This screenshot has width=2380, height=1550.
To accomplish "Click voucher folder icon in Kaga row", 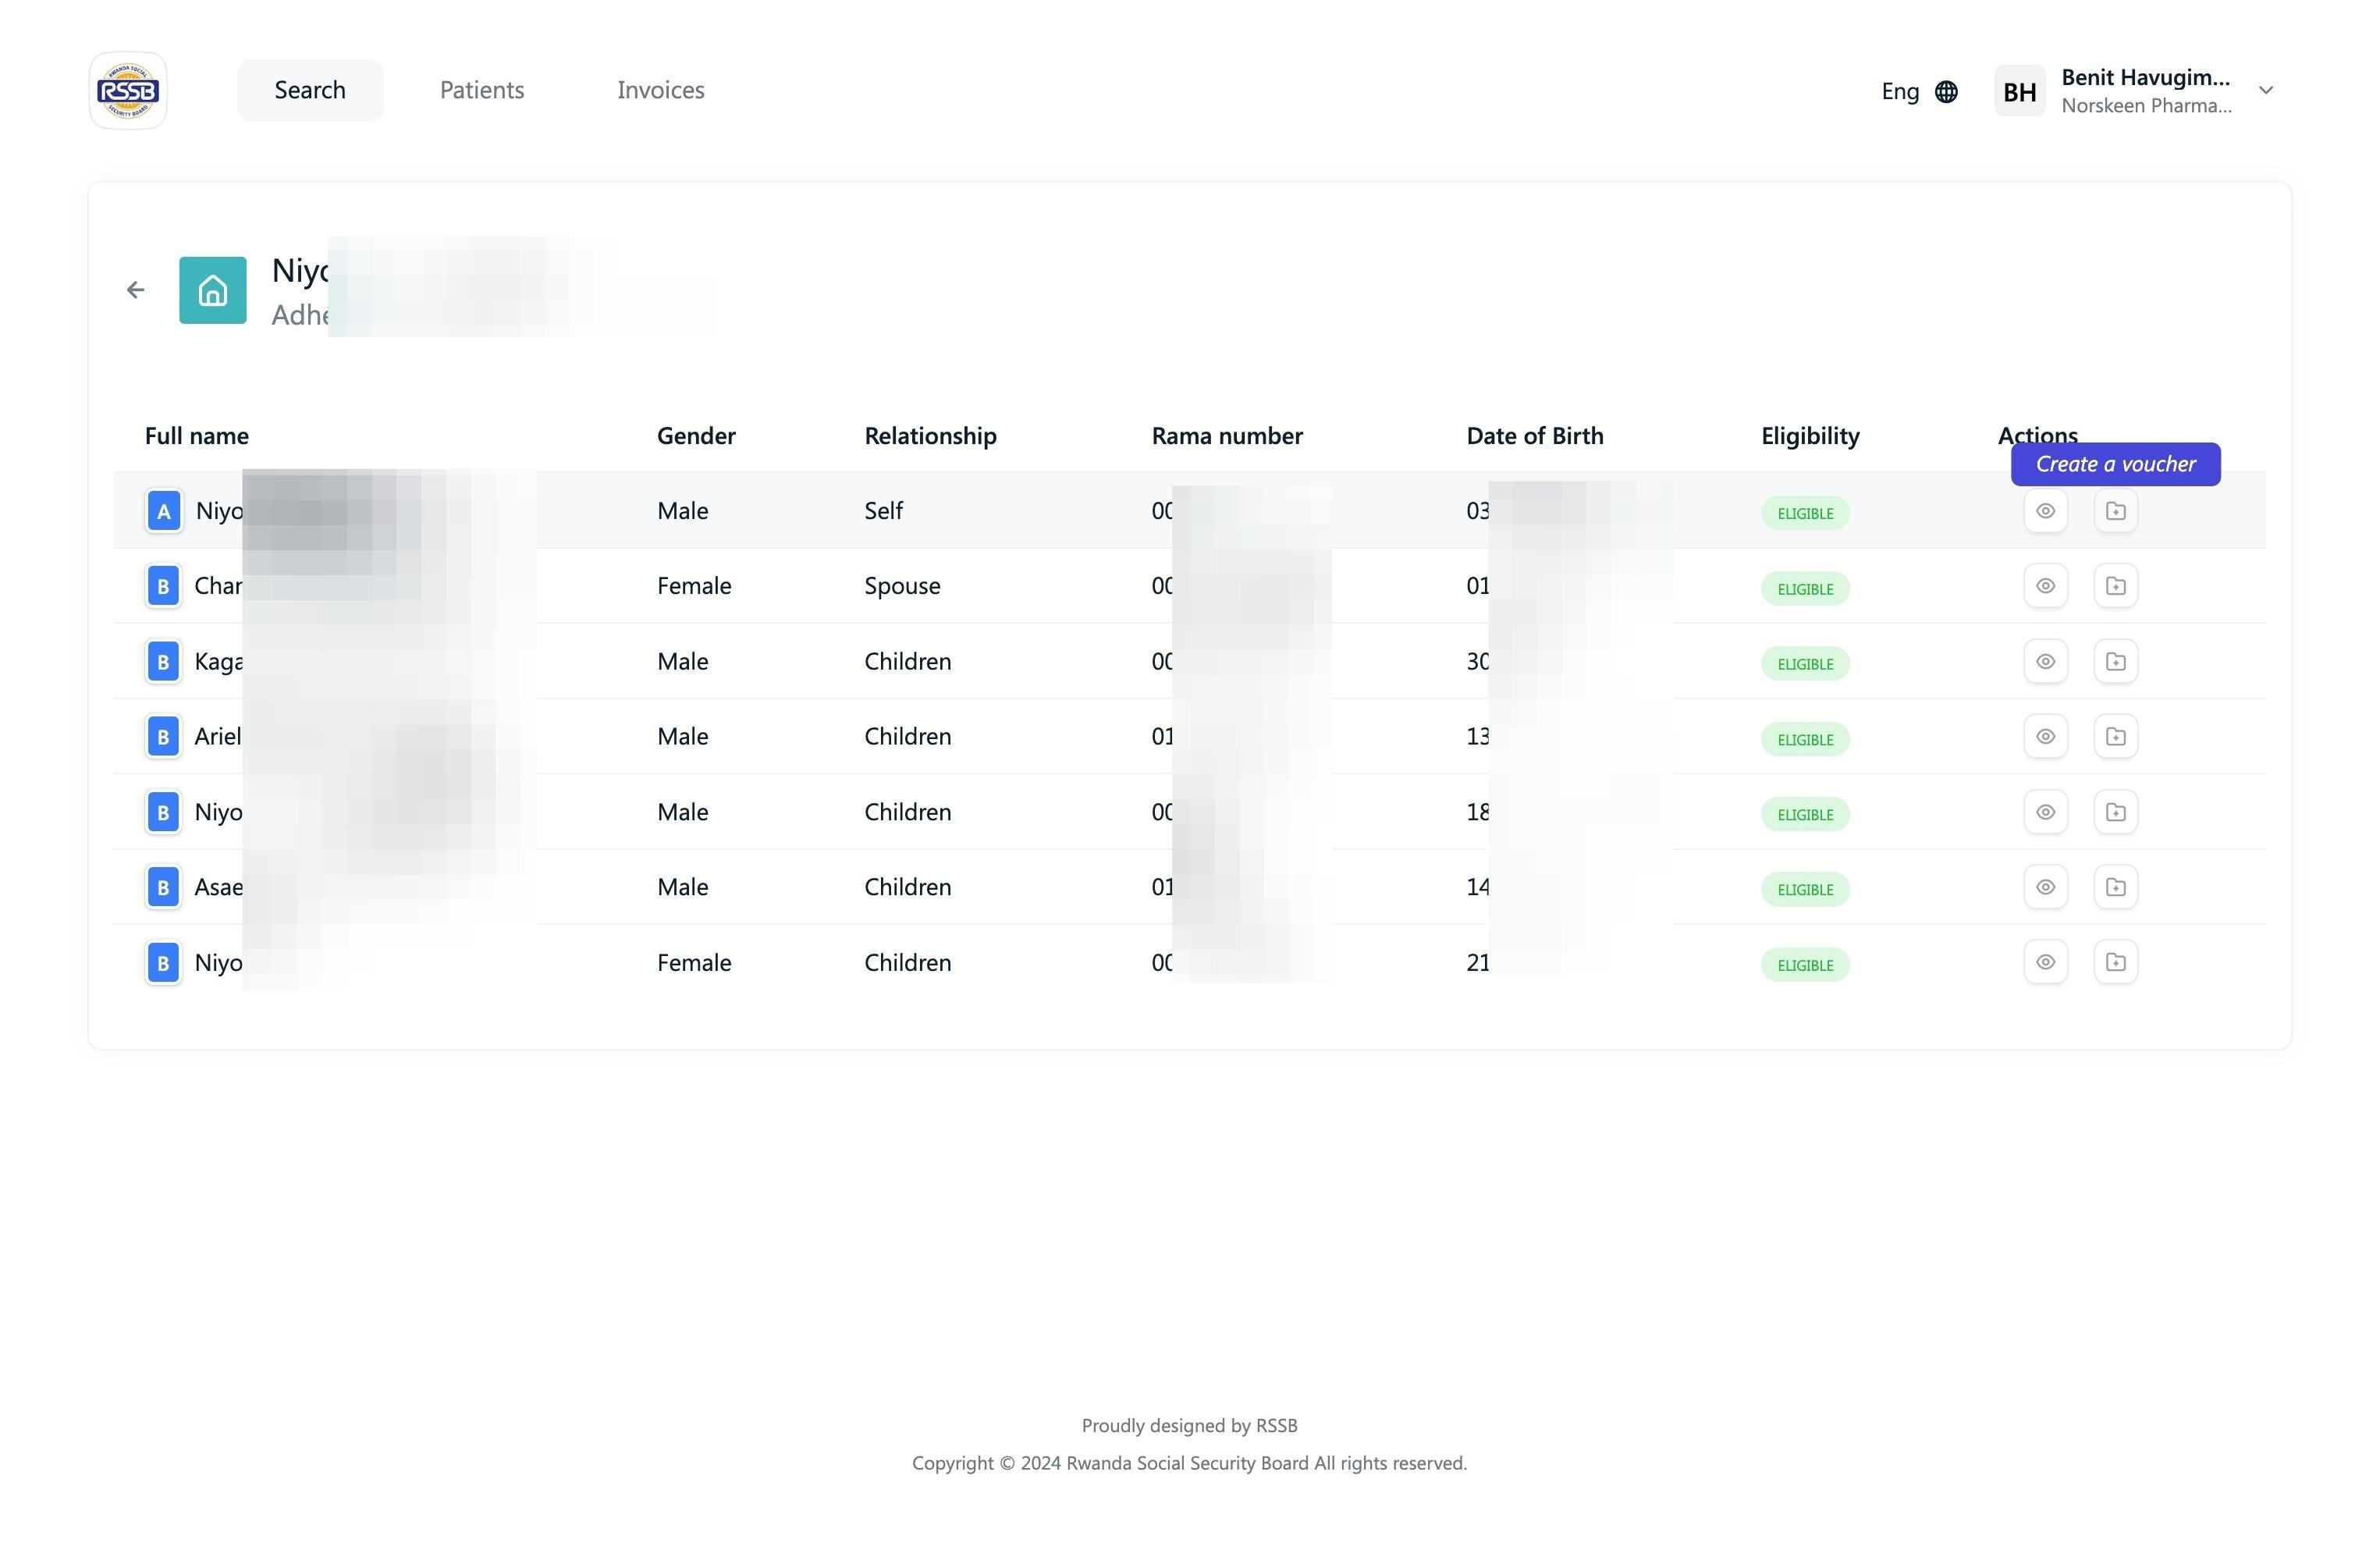I will 2115,662.
